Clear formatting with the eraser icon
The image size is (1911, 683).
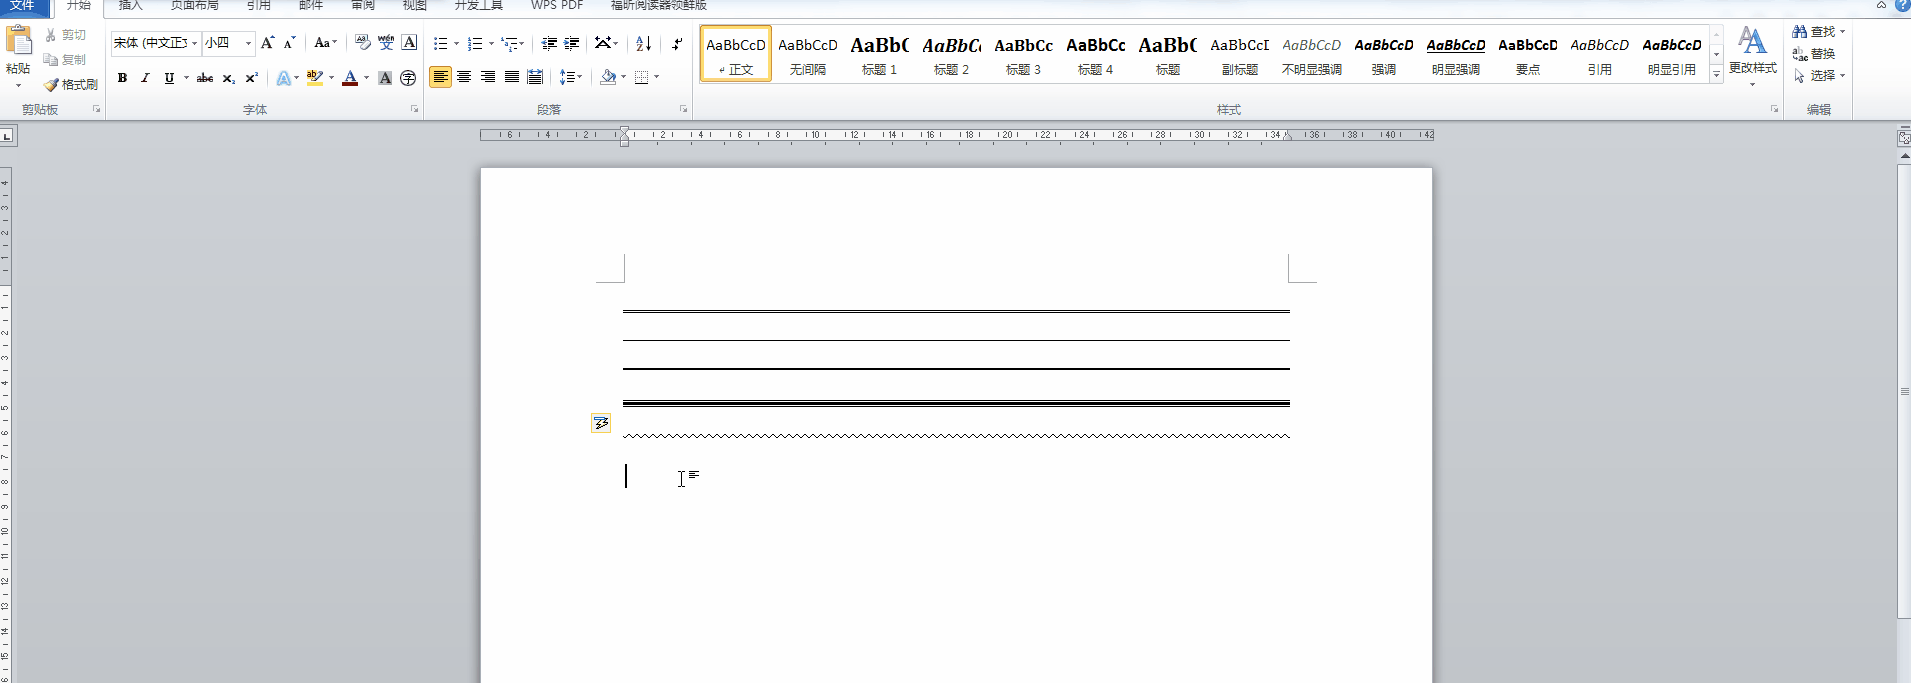click(x=362, y=43)
